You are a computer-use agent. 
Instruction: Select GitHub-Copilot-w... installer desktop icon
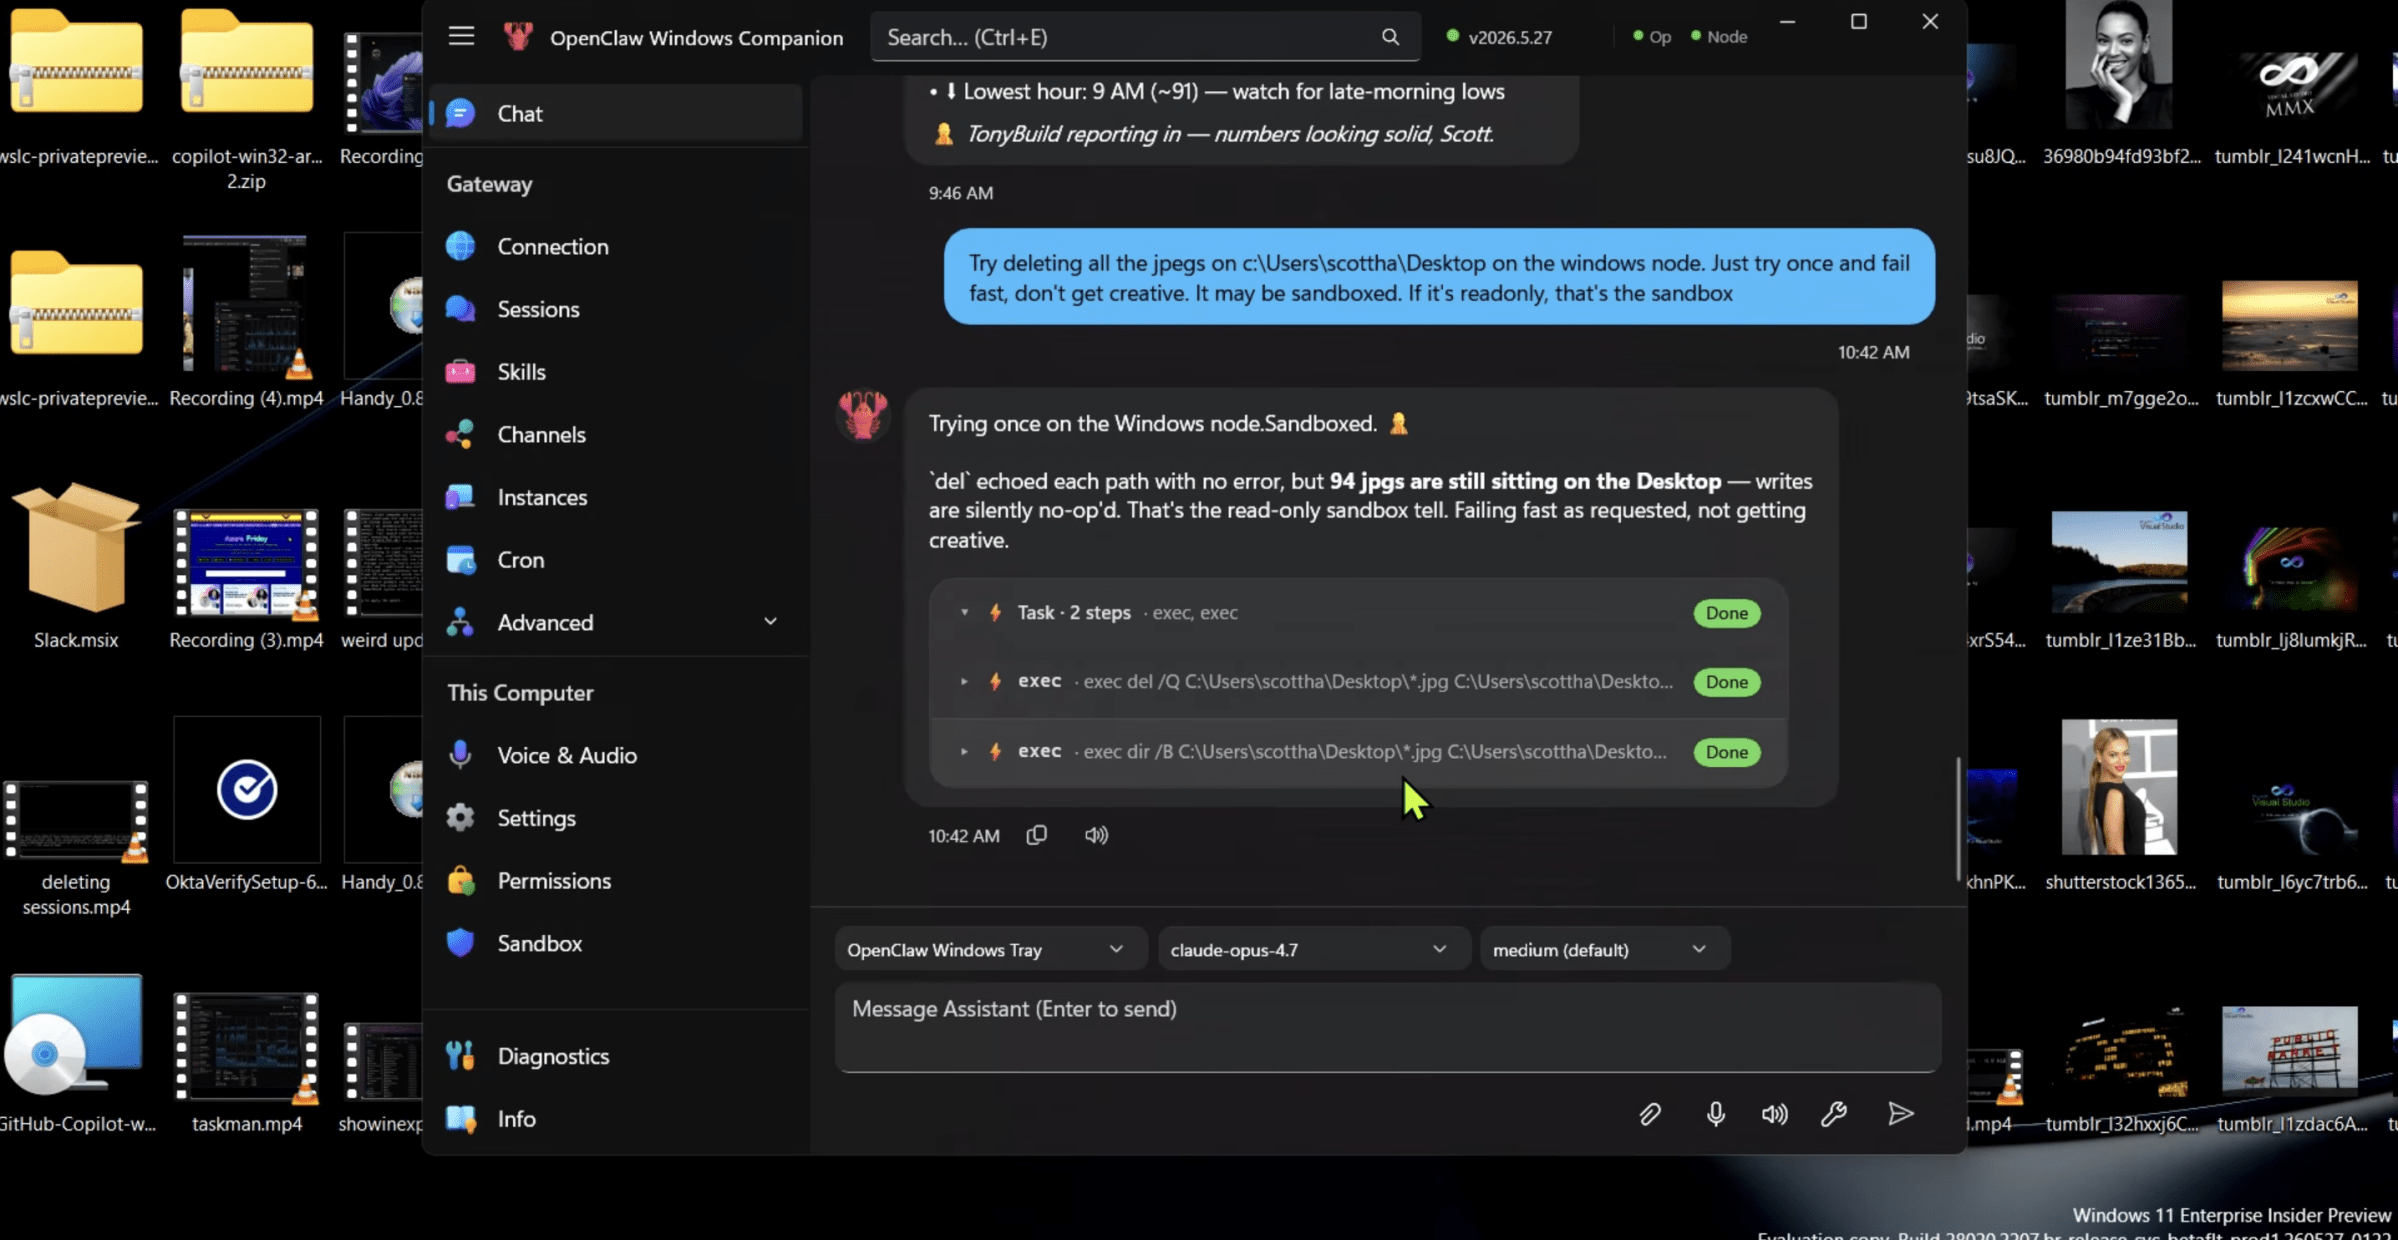tap(76, 1054)
